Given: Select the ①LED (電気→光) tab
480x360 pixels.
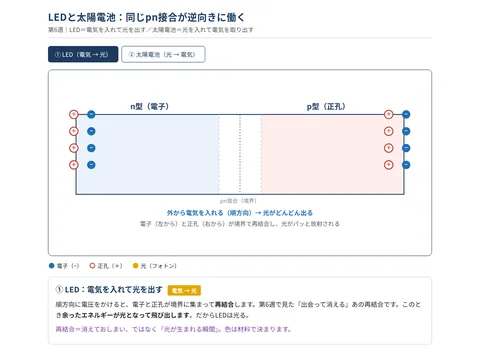Looking at the screenshot, I should click(x=83, y=54).
